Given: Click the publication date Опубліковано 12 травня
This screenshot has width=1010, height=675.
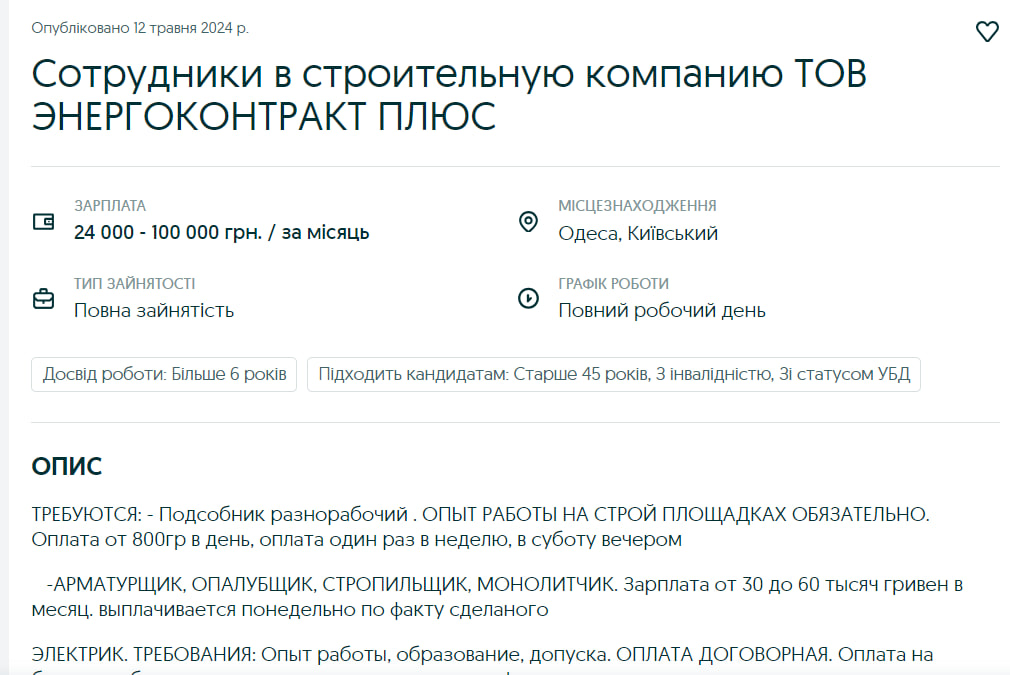Looking at the screenshot, I should [x=139, y=29].
